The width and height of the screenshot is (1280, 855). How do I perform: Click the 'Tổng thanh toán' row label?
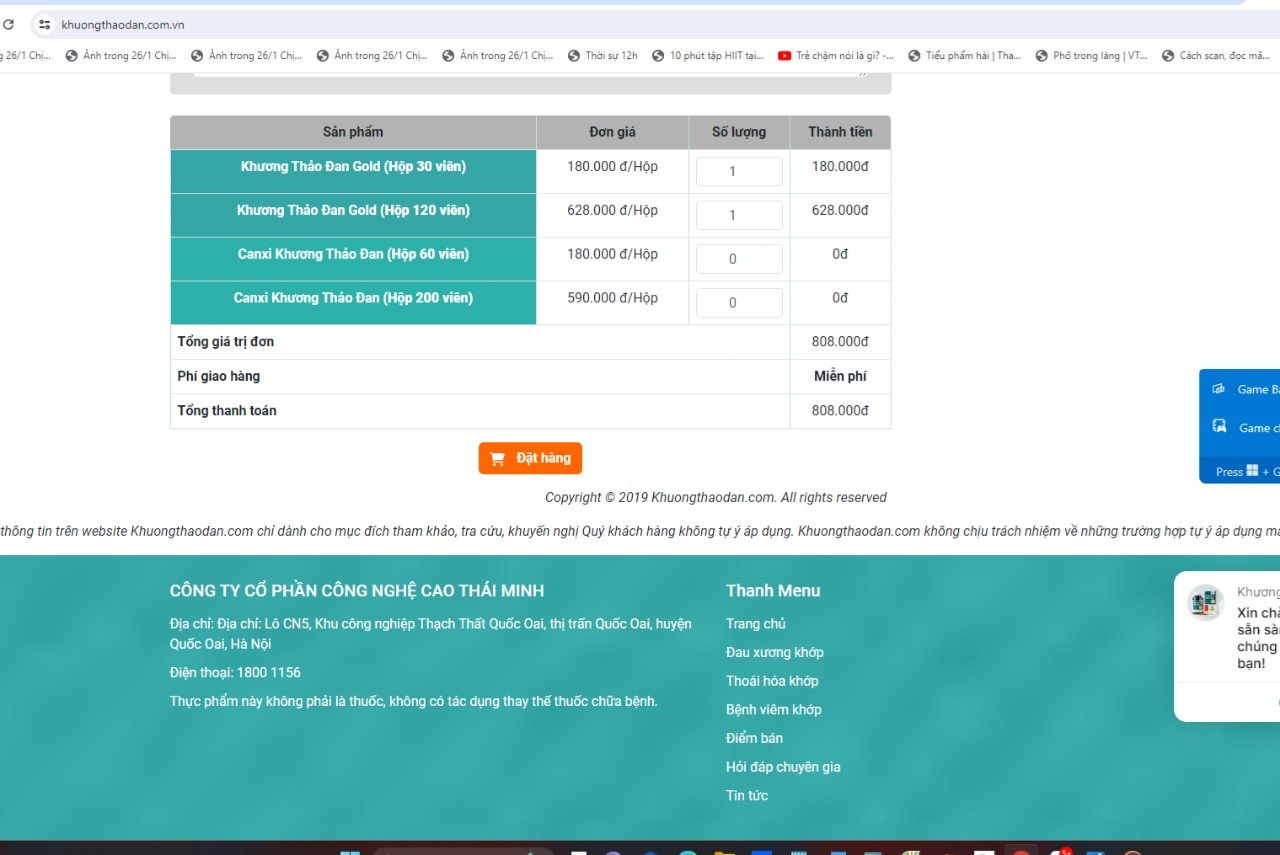point(227,411)
